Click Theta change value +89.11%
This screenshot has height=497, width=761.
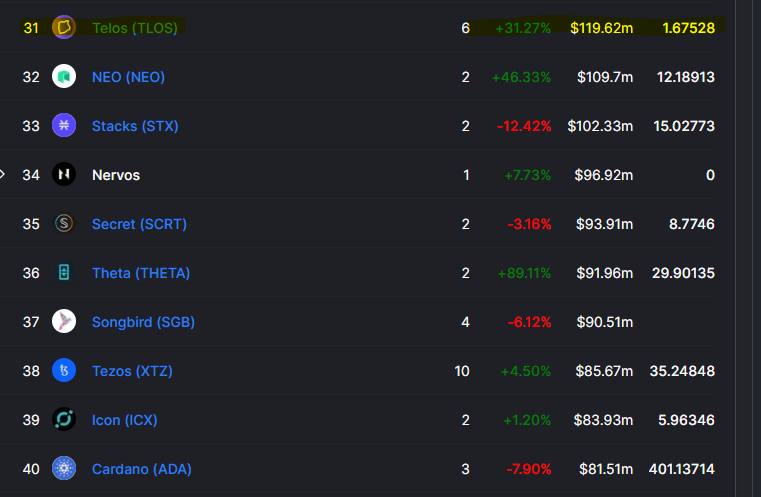coord(525,273)
